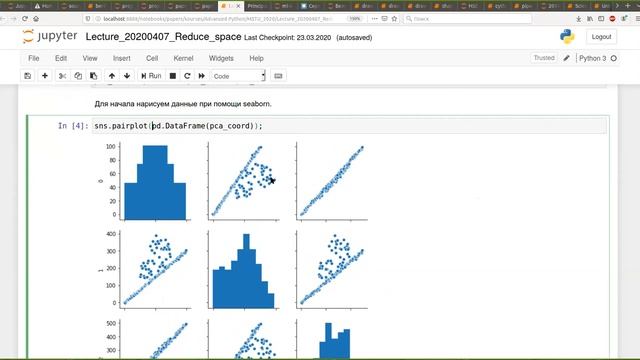The width and height of the screenshot is (640, 360).
Task: Open the File menu
Action: pyautogui.click(x=33, y=58)
